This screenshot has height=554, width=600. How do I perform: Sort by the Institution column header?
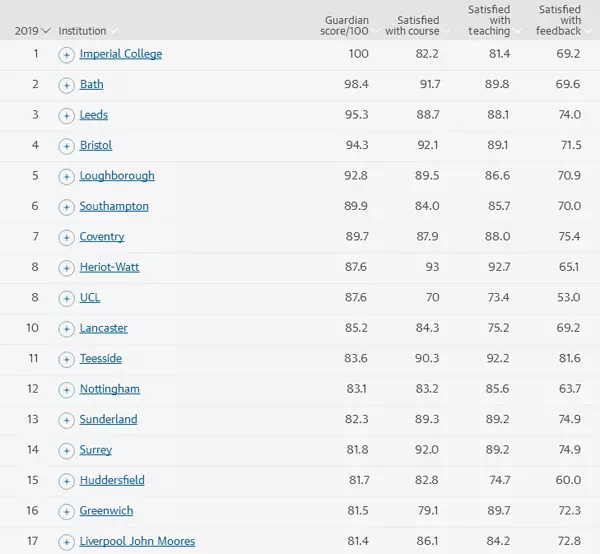point(86,31)
